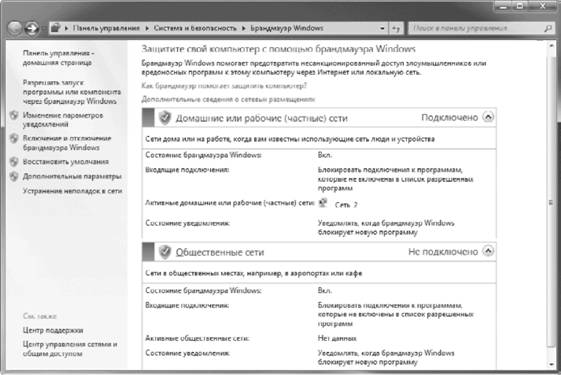The height and width of the screenshot is (375, 561).
Task: Open Панель управления - домашняя страница link
Action: point(58,58)
